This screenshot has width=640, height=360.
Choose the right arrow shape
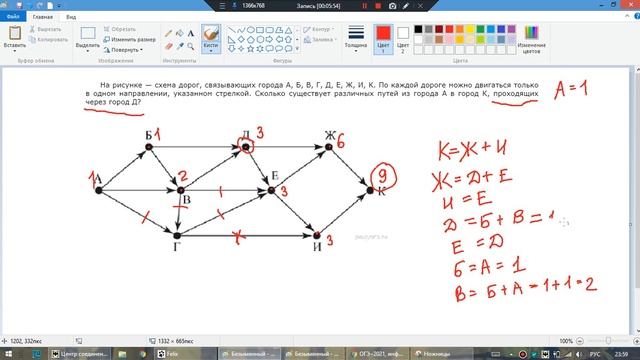(269, 40)
